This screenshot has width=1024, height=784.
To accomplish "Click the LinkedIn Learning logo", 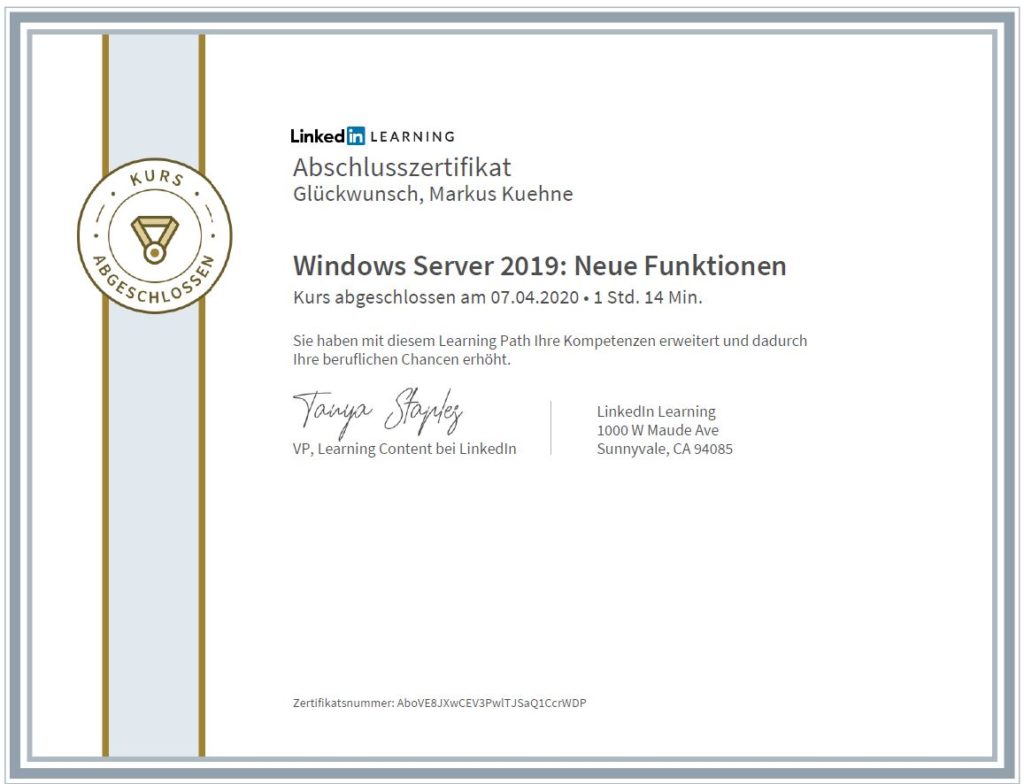I will tap(373, 136).
